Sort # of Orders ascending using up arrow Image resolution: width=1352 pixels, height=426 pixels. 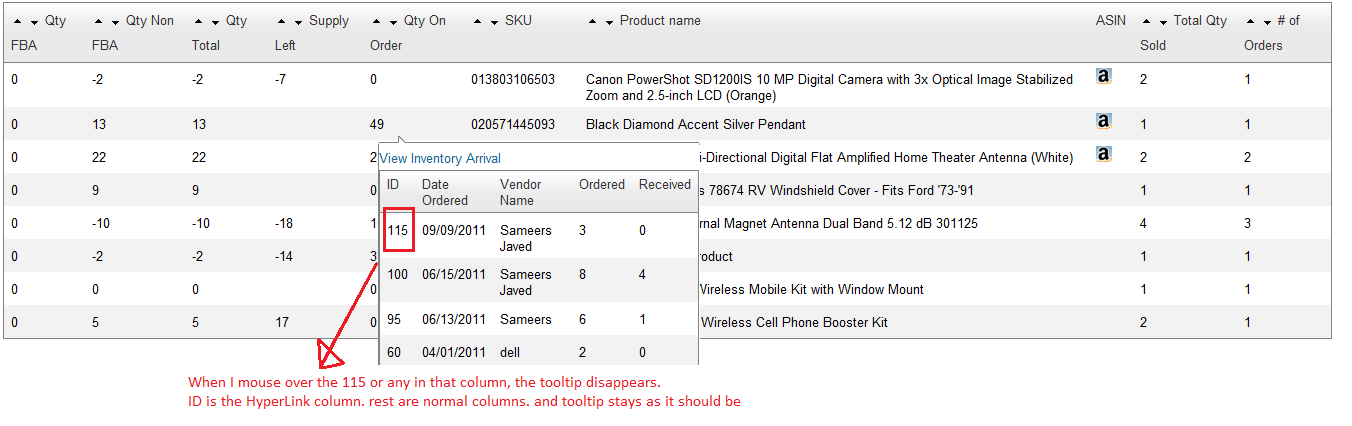tap(1249, 21)
